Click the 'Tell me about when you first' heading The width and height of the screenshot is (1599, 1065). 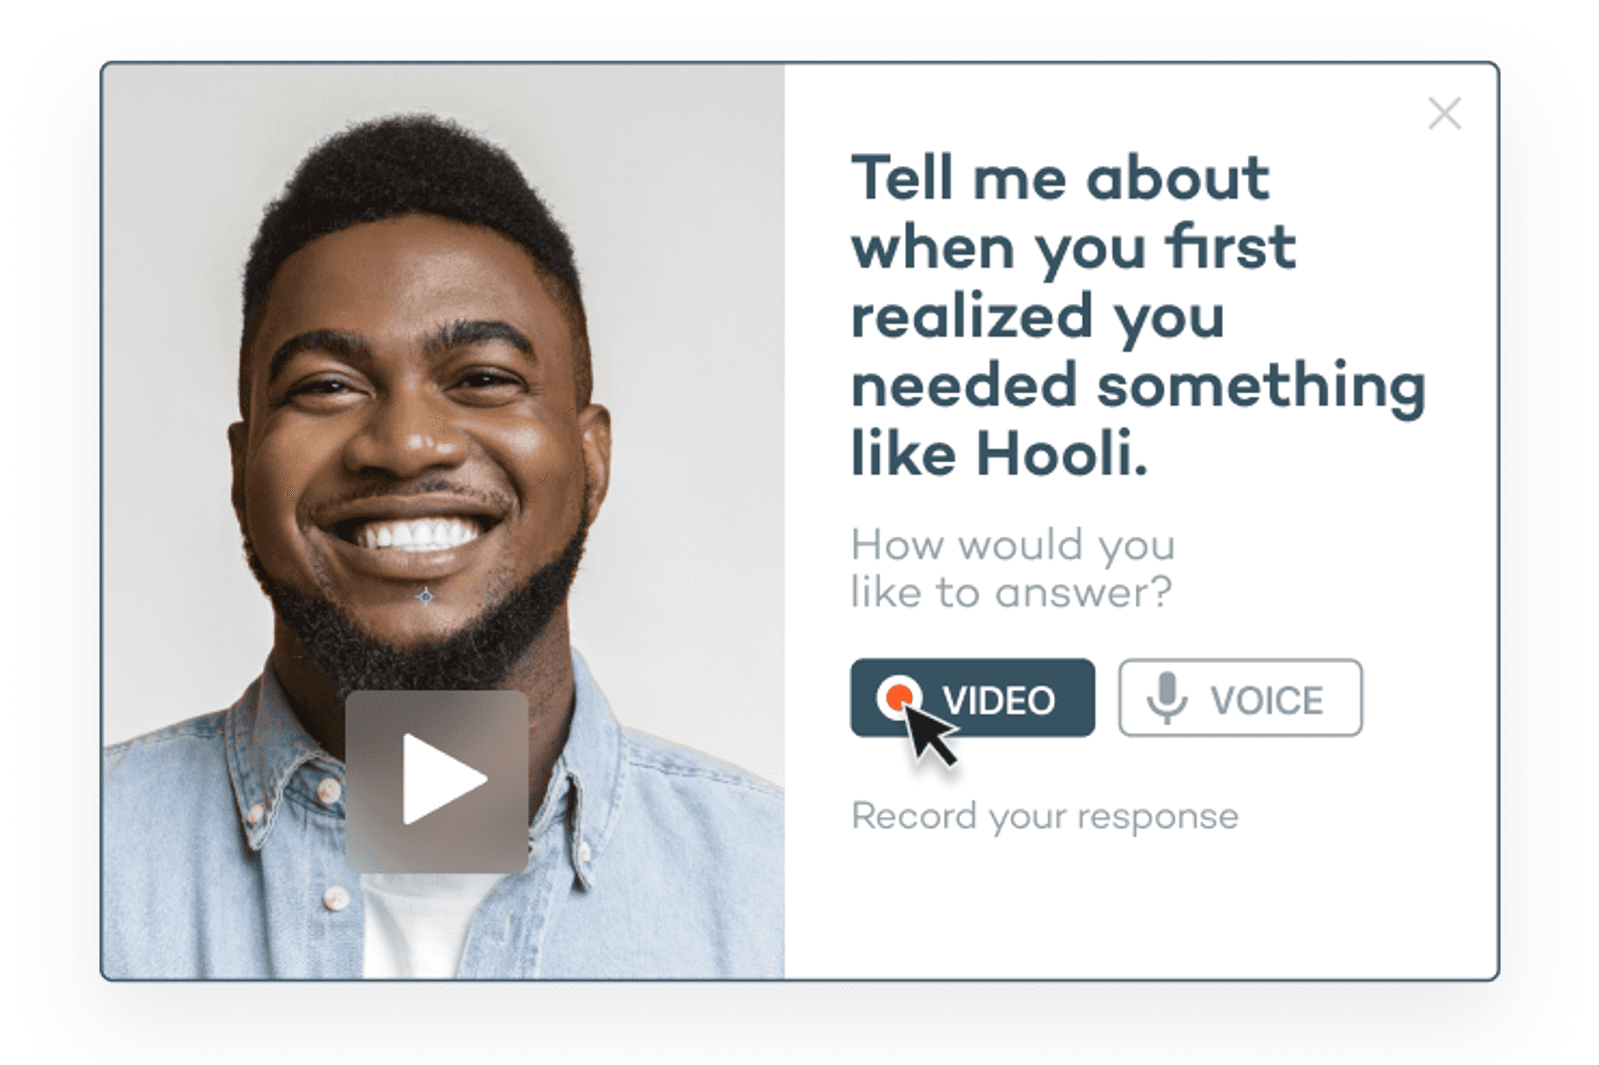[1138, 314]
